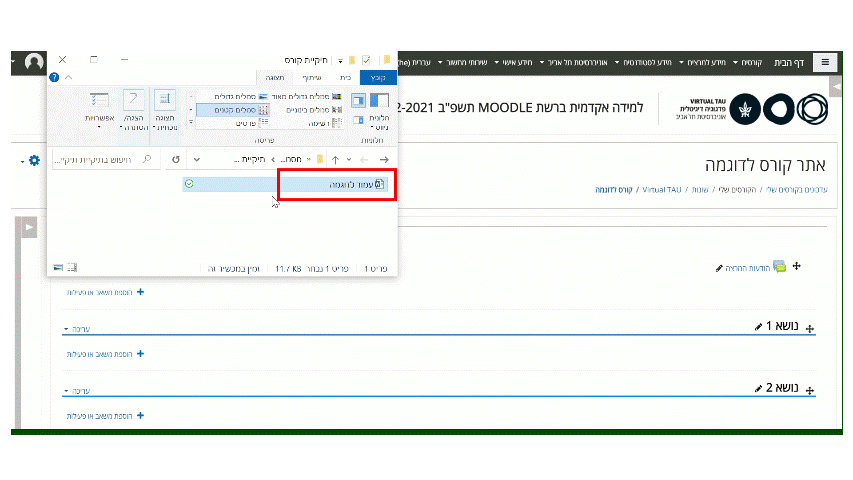Add an activity or resource in the top section

point(106,293)
